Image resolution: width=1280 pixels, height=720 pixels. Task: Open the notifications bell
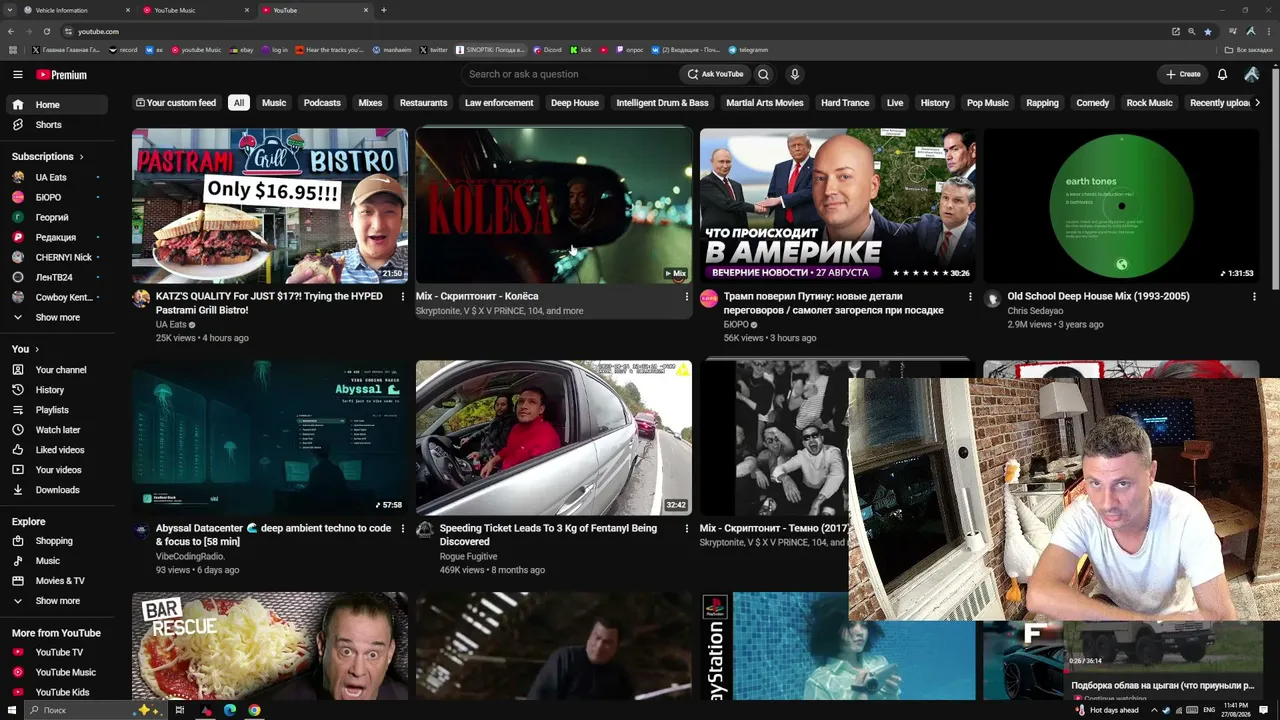[x=1222, y=74]
